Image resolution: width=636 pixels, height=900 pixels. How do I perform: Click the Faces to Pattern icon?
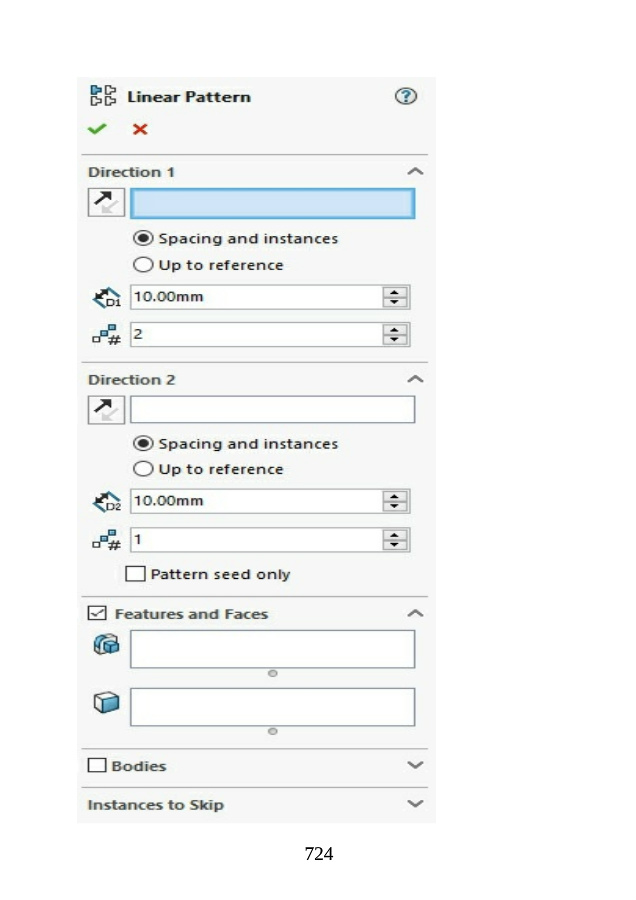(105, 704)
